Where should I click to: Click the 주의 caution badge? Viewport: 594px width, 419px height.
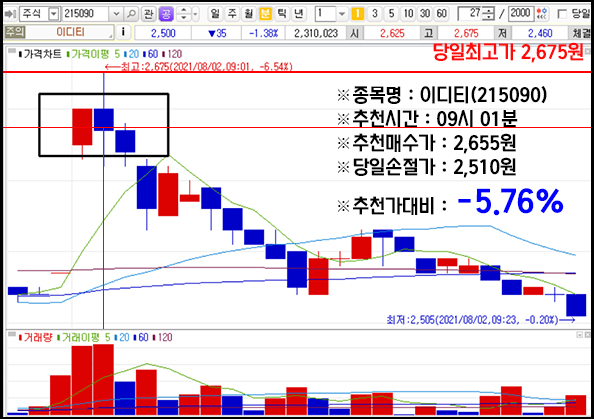14,32
